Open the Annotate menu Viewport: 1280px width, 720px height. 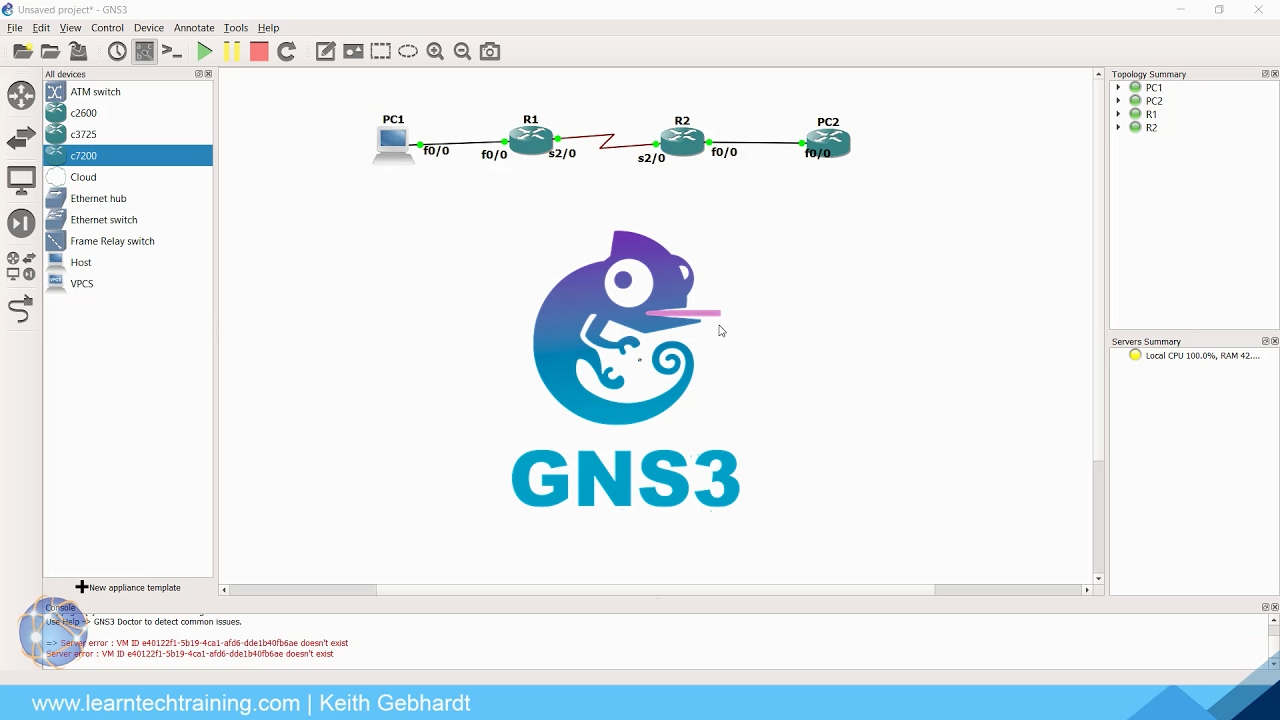click(x=194, y=28)
